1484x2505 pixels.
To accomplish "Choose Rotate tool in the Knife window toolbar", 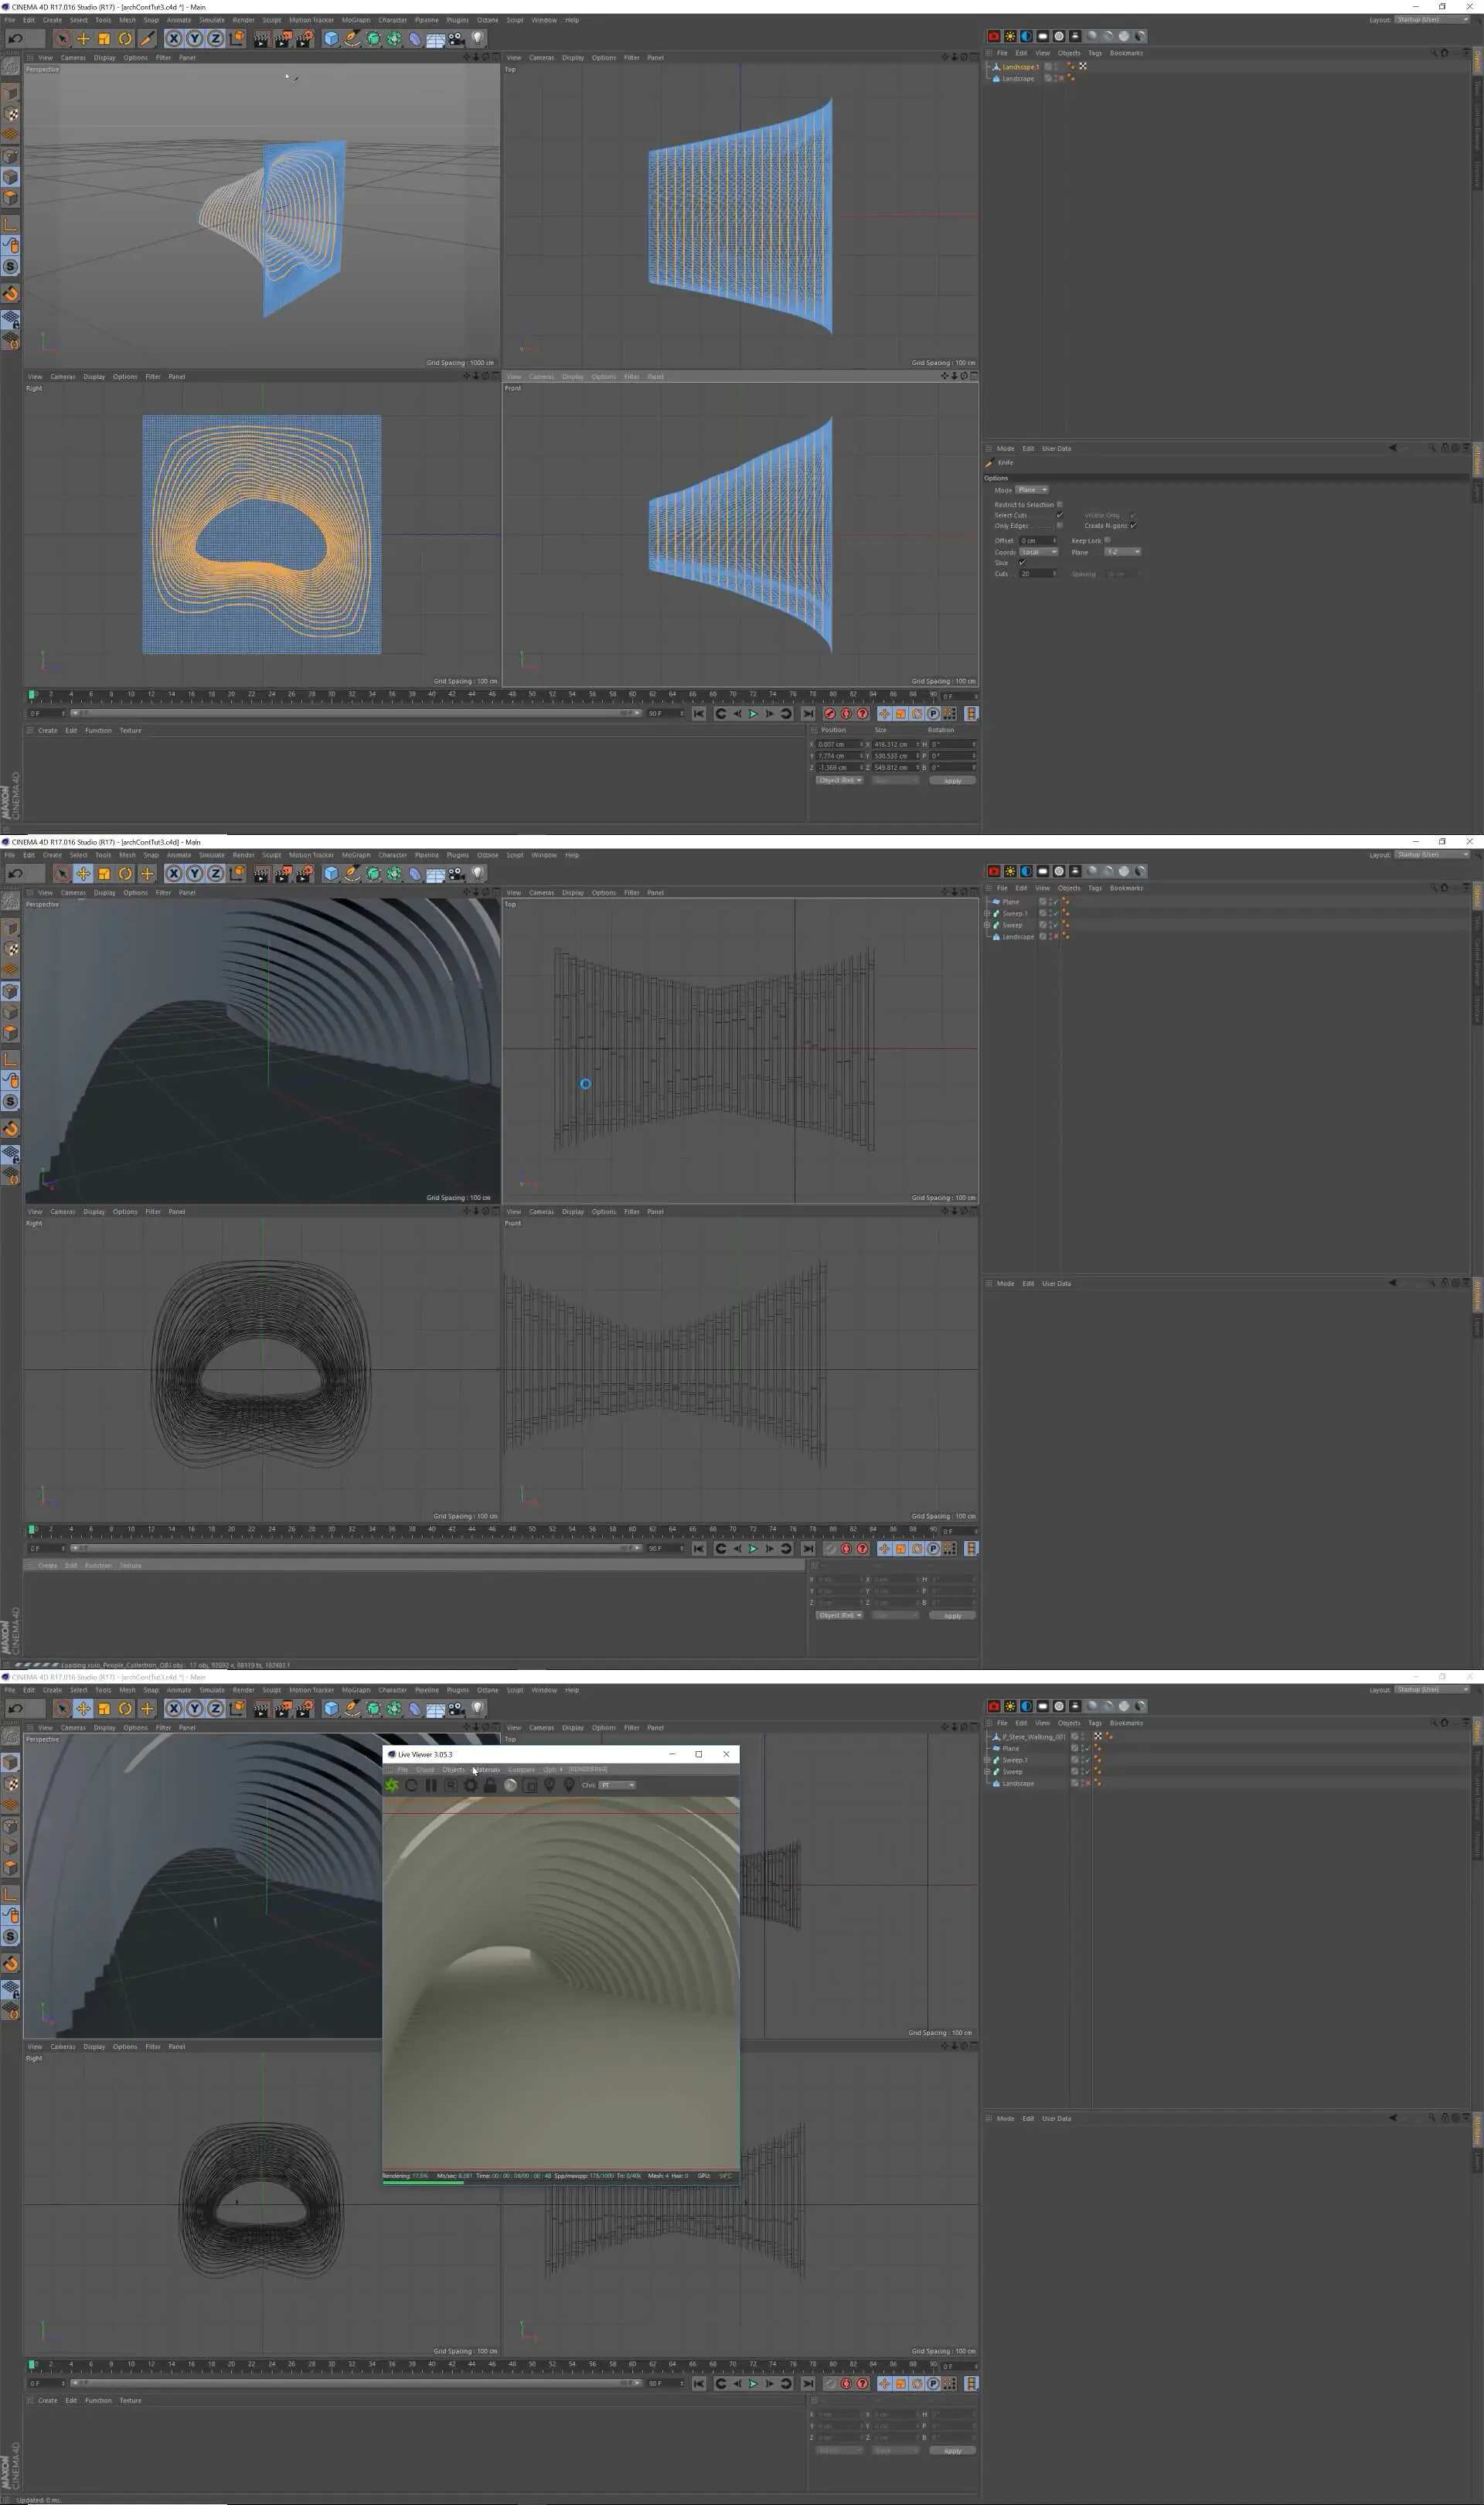I will (125, 39).
